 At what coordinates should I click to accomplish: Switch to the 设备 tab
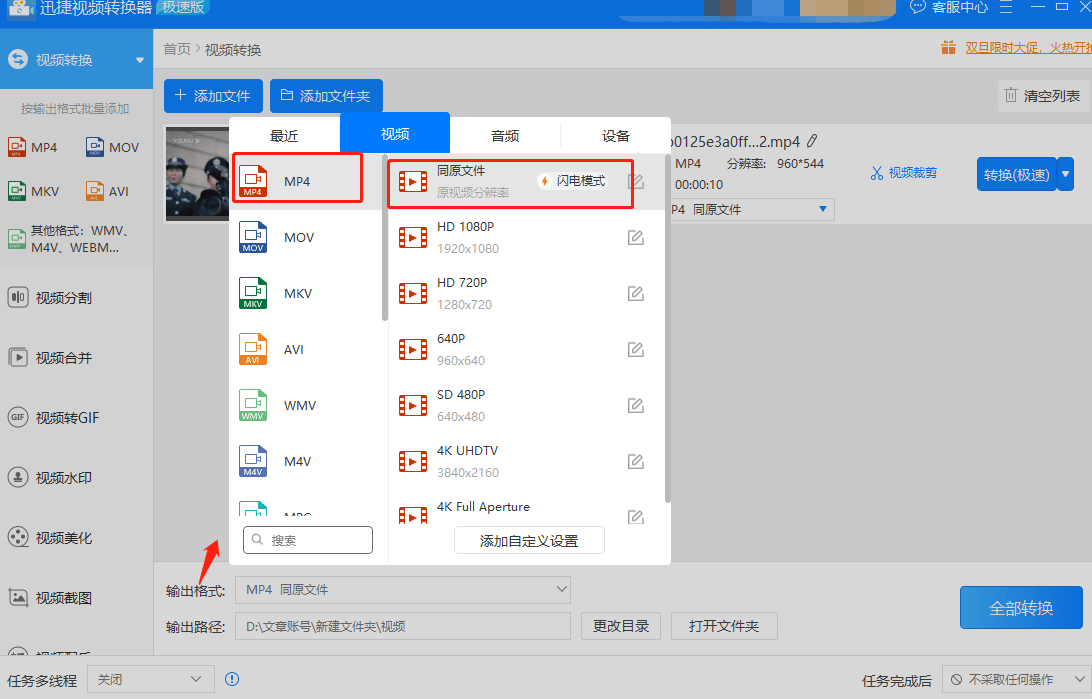616,136
